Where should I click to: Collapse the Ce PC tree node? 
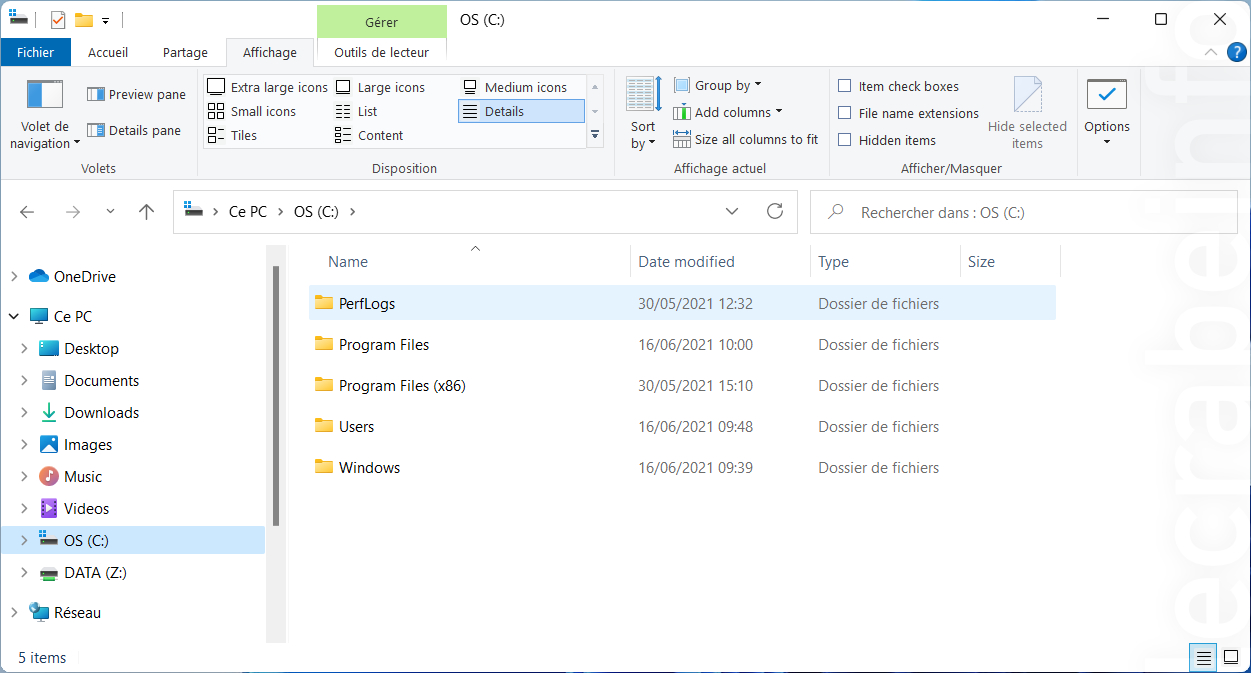pos(13,317)
